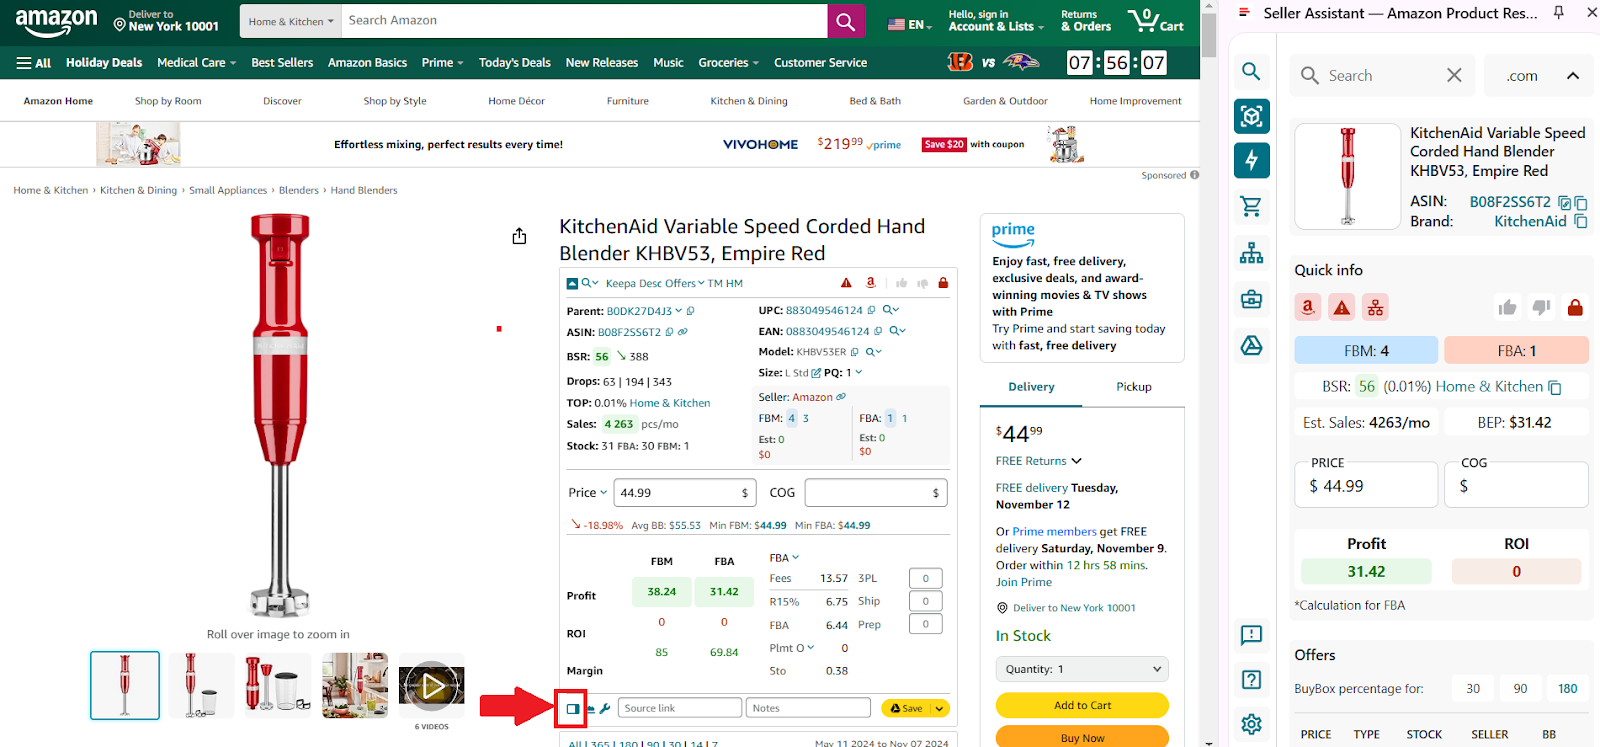Open UPC search dropdown magnifier
1600x747 pixels.
890,310
